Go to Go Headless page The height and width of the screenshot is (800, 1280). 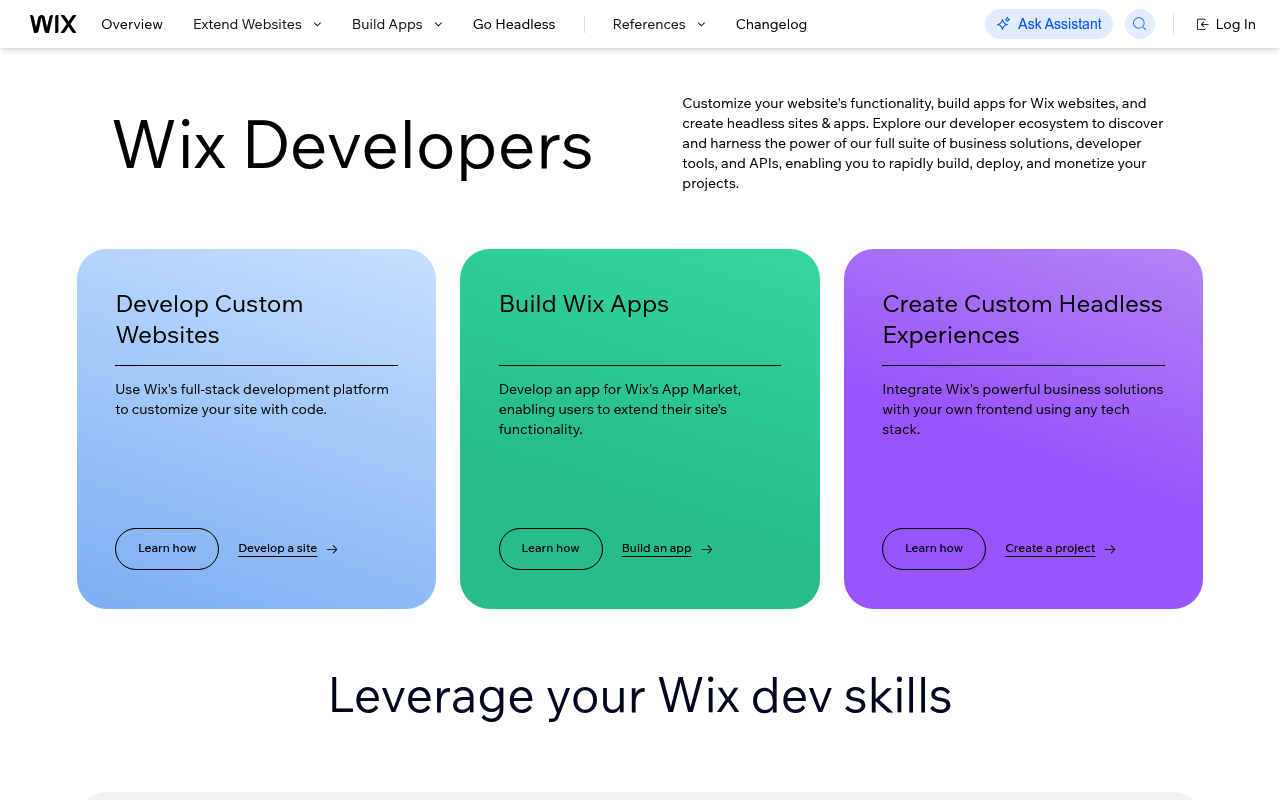(514, 24)
